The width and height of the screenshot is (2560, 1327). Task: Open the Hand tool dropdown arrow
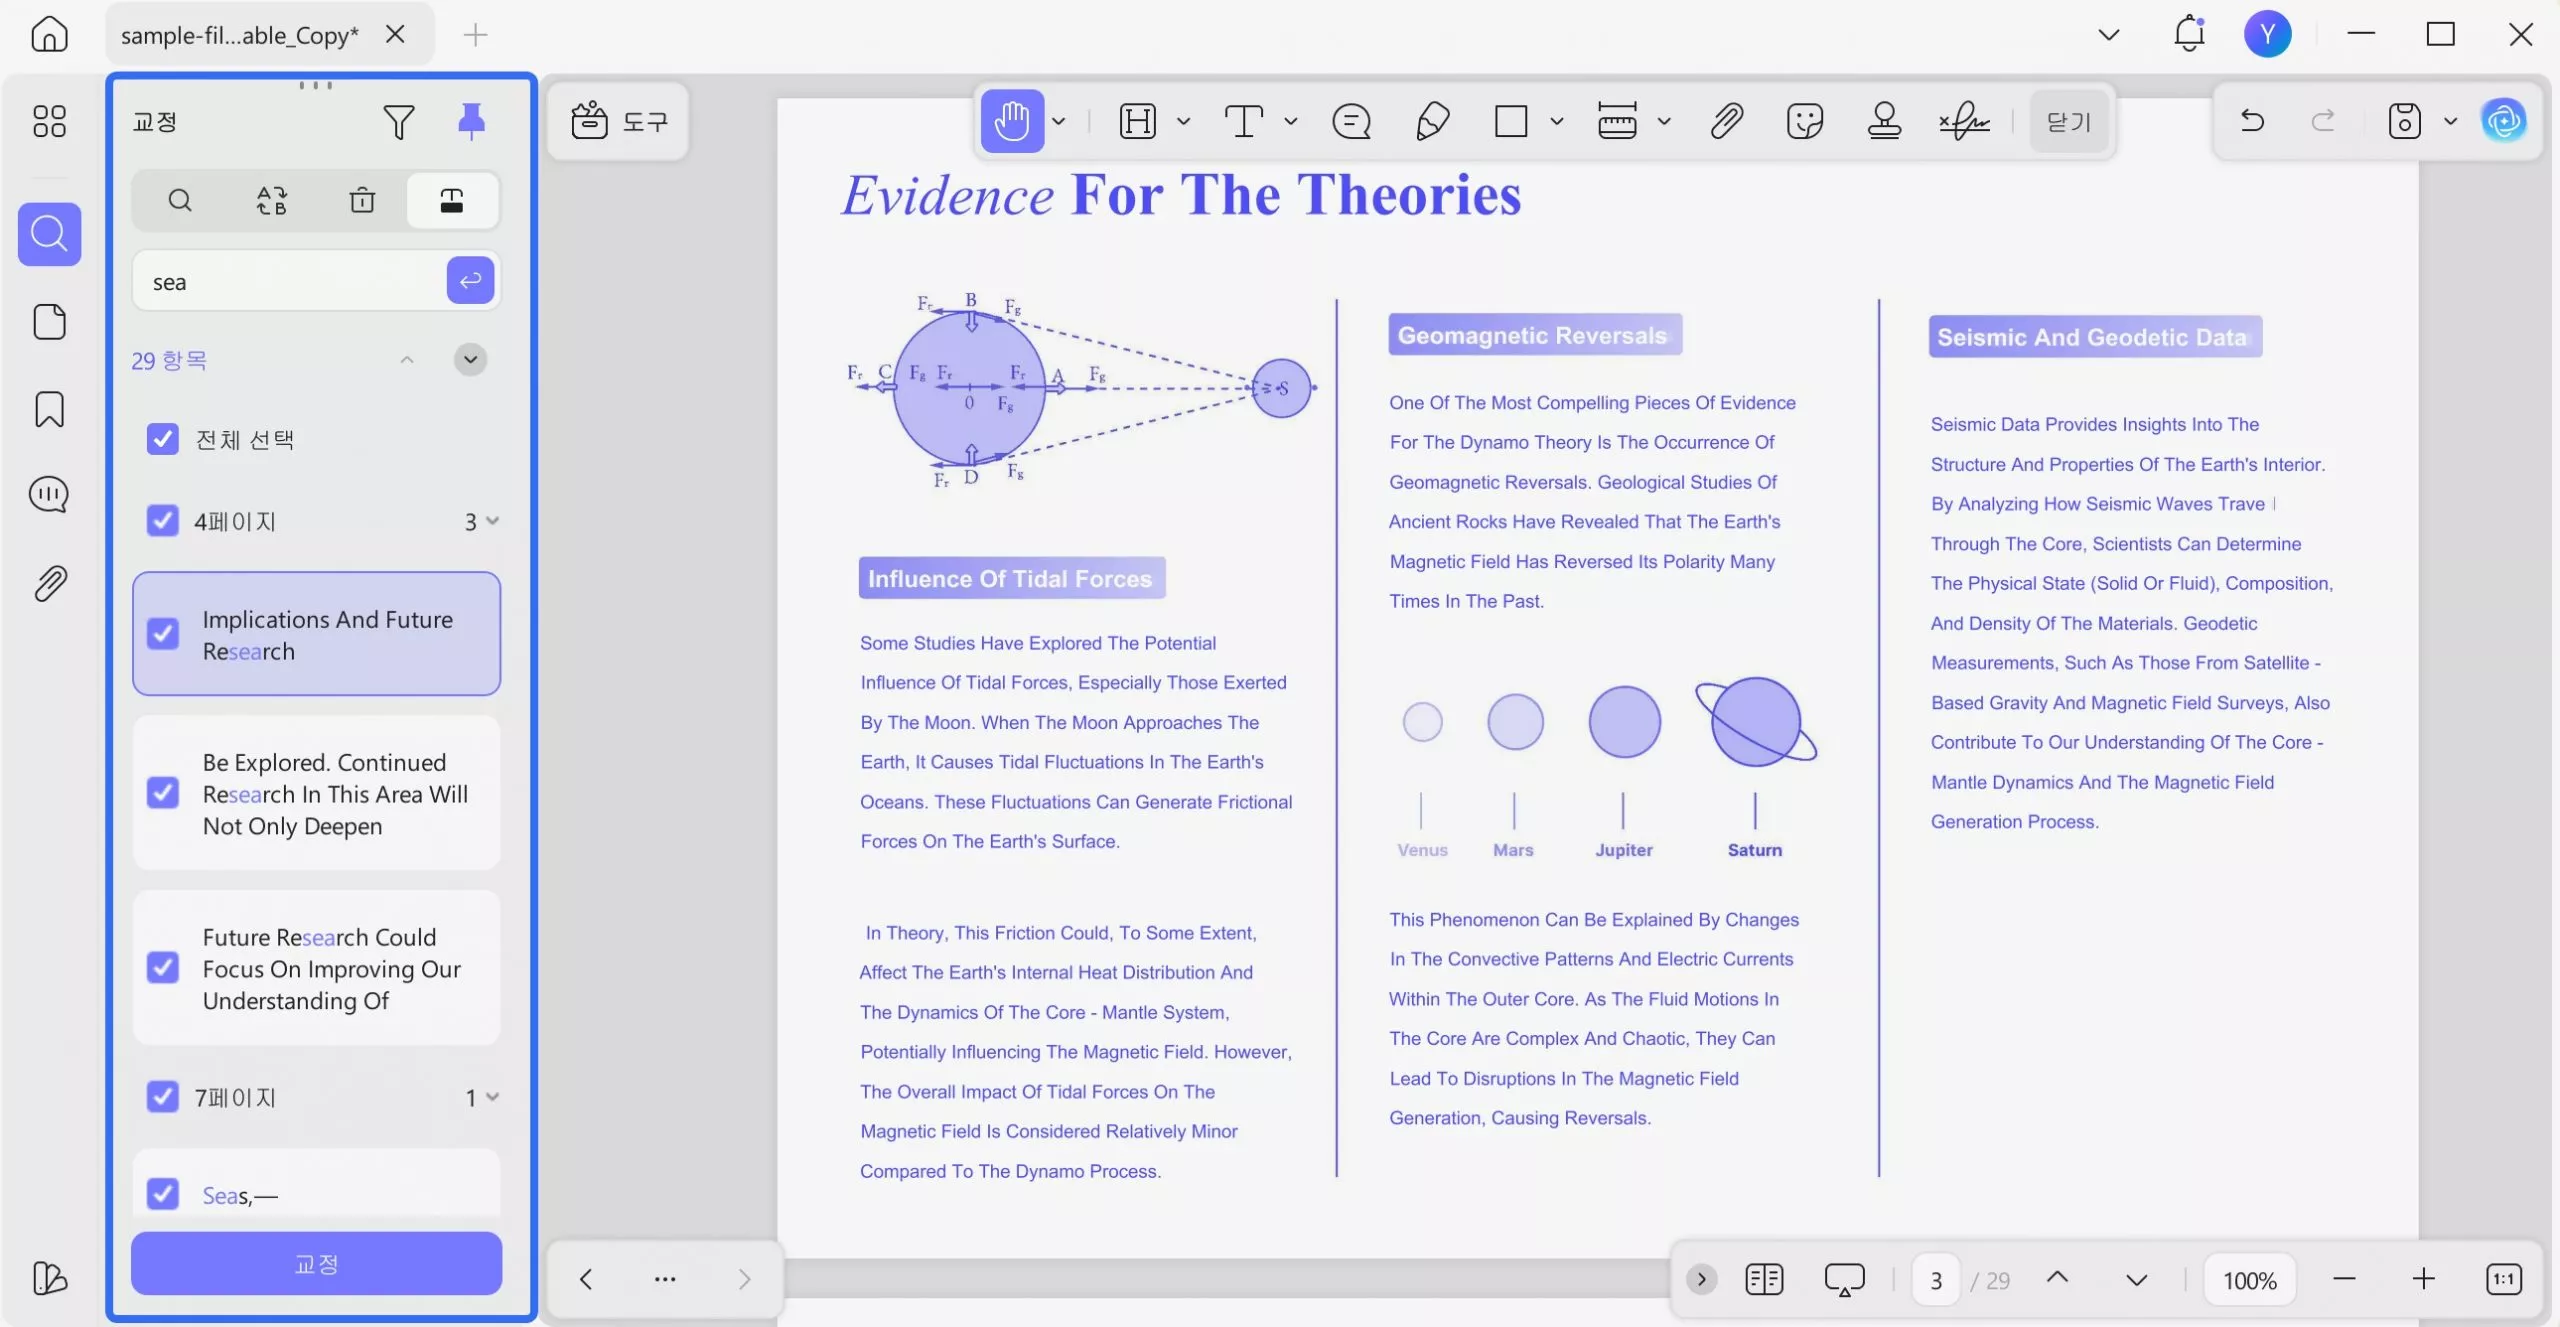[1059, 122]
